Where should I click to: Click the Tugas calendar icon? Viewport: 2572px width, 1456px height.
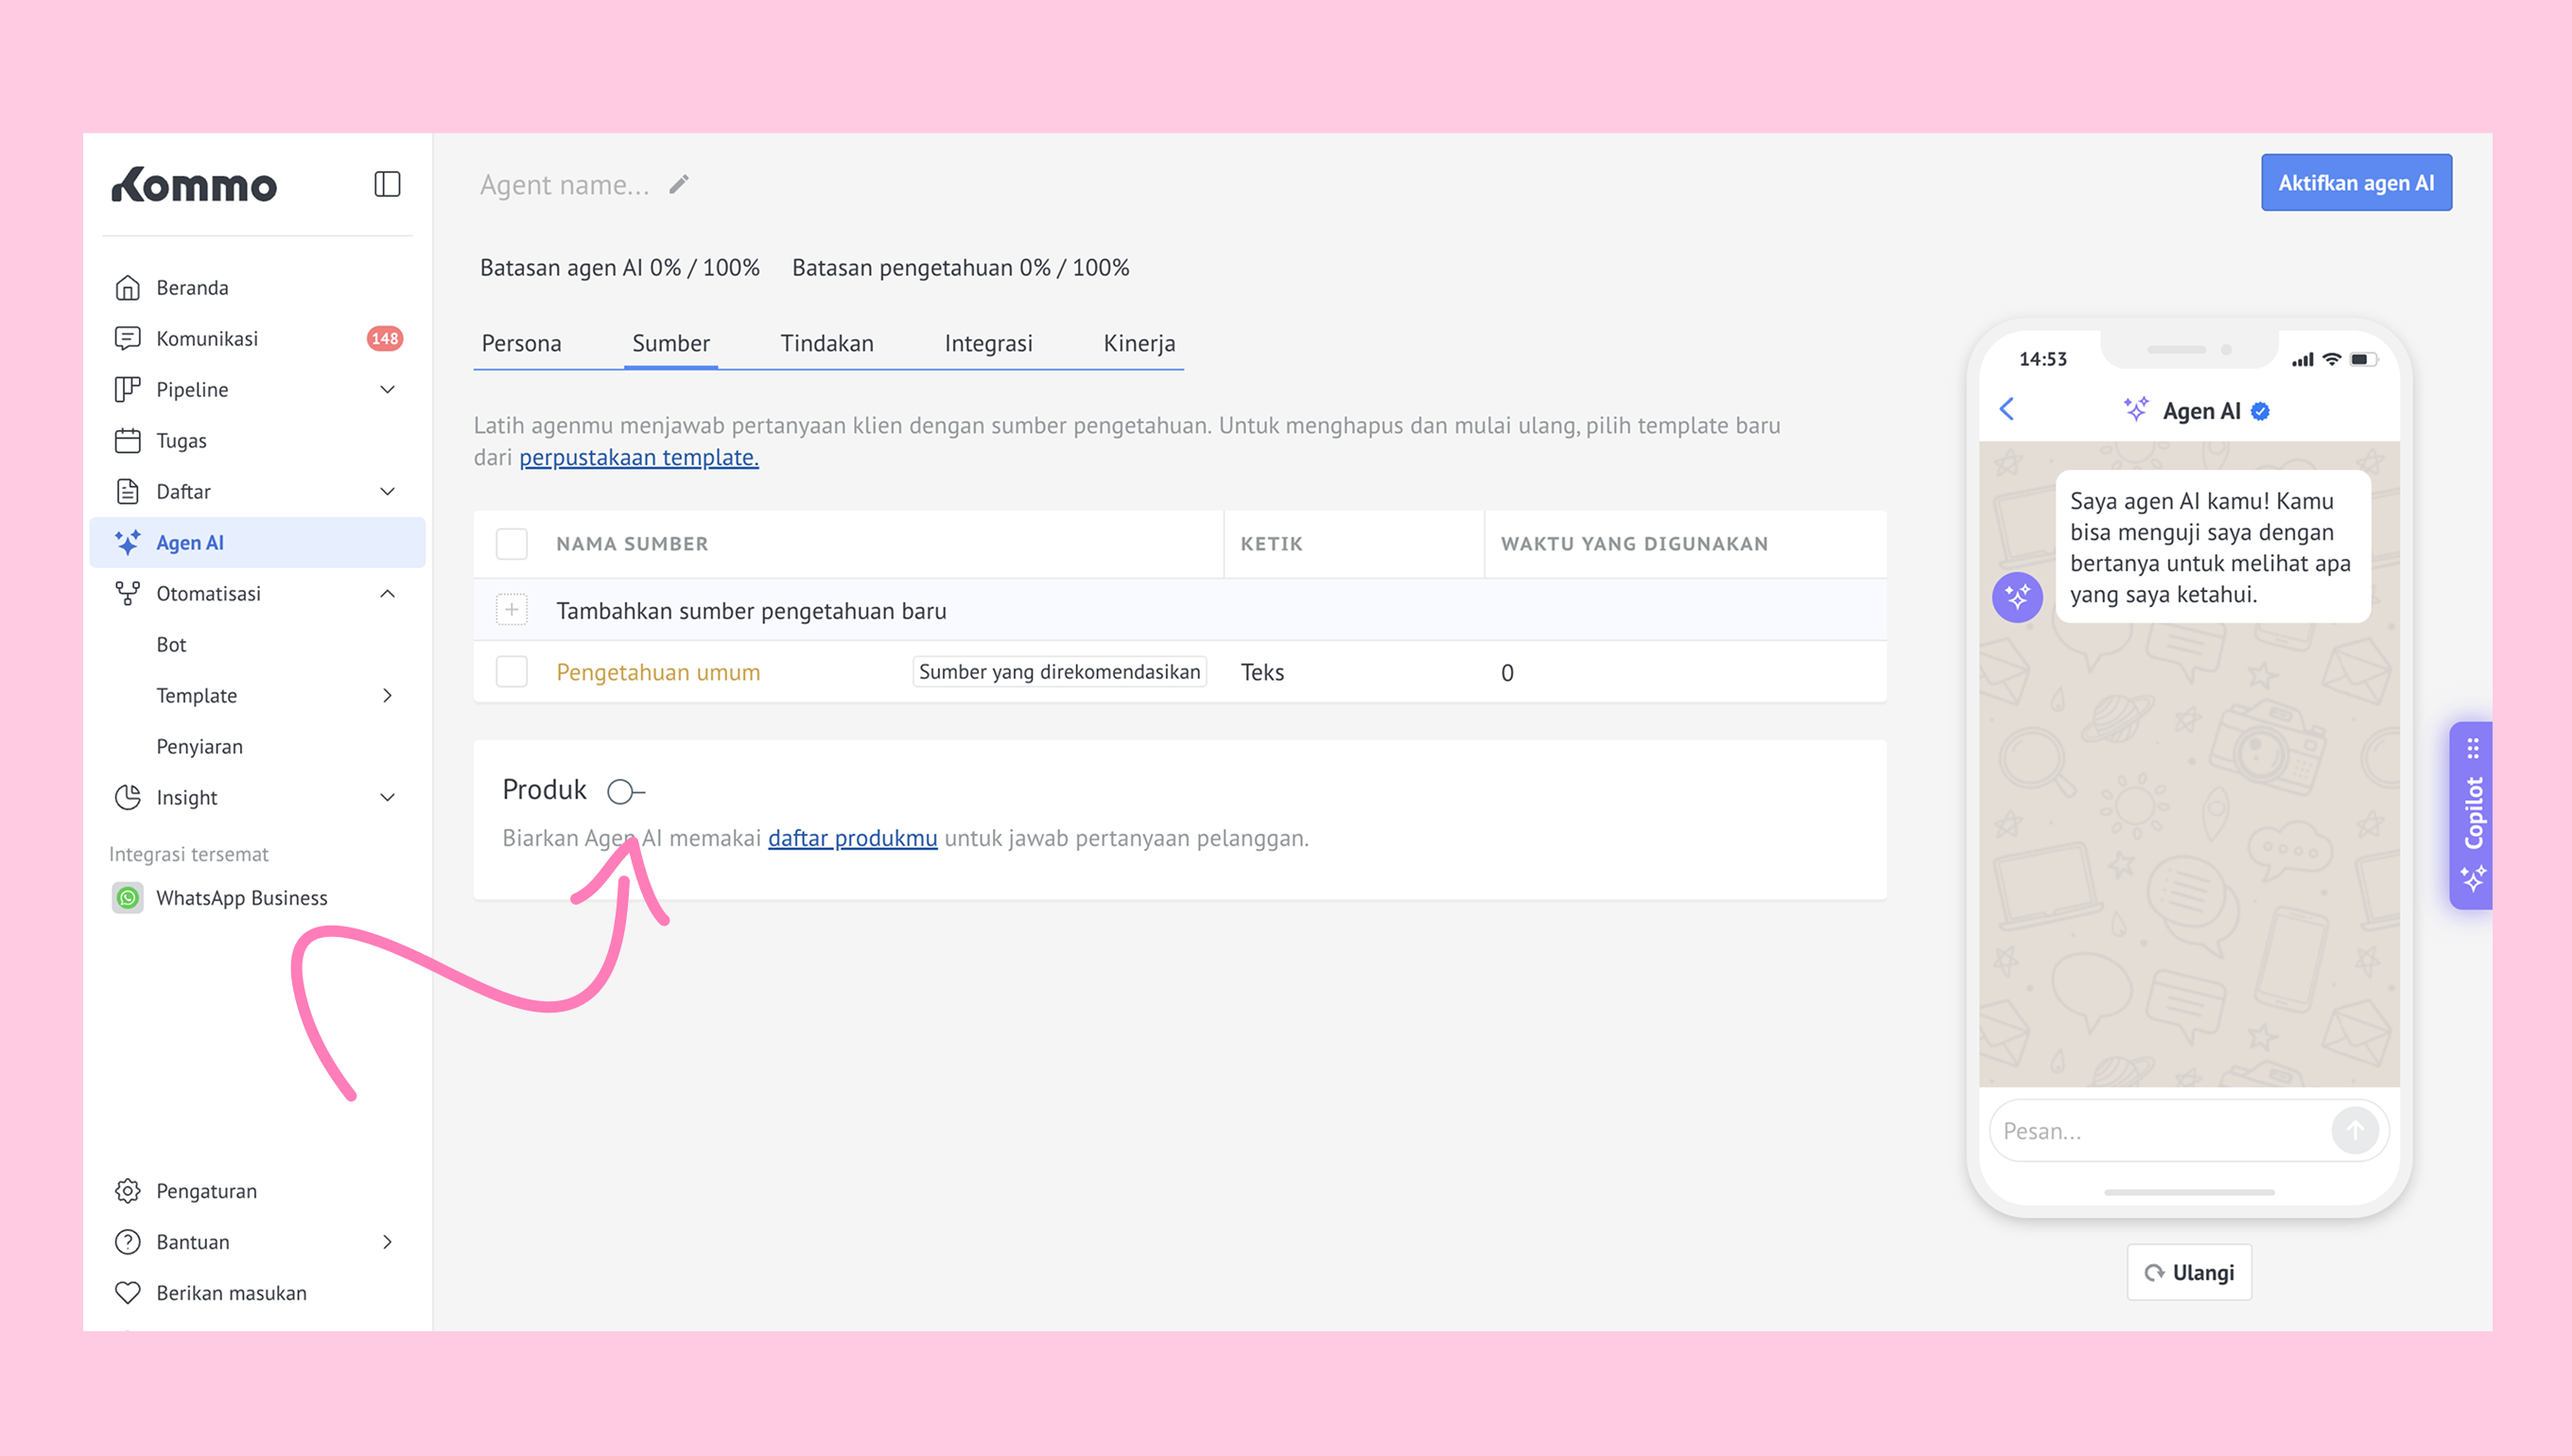127,441
